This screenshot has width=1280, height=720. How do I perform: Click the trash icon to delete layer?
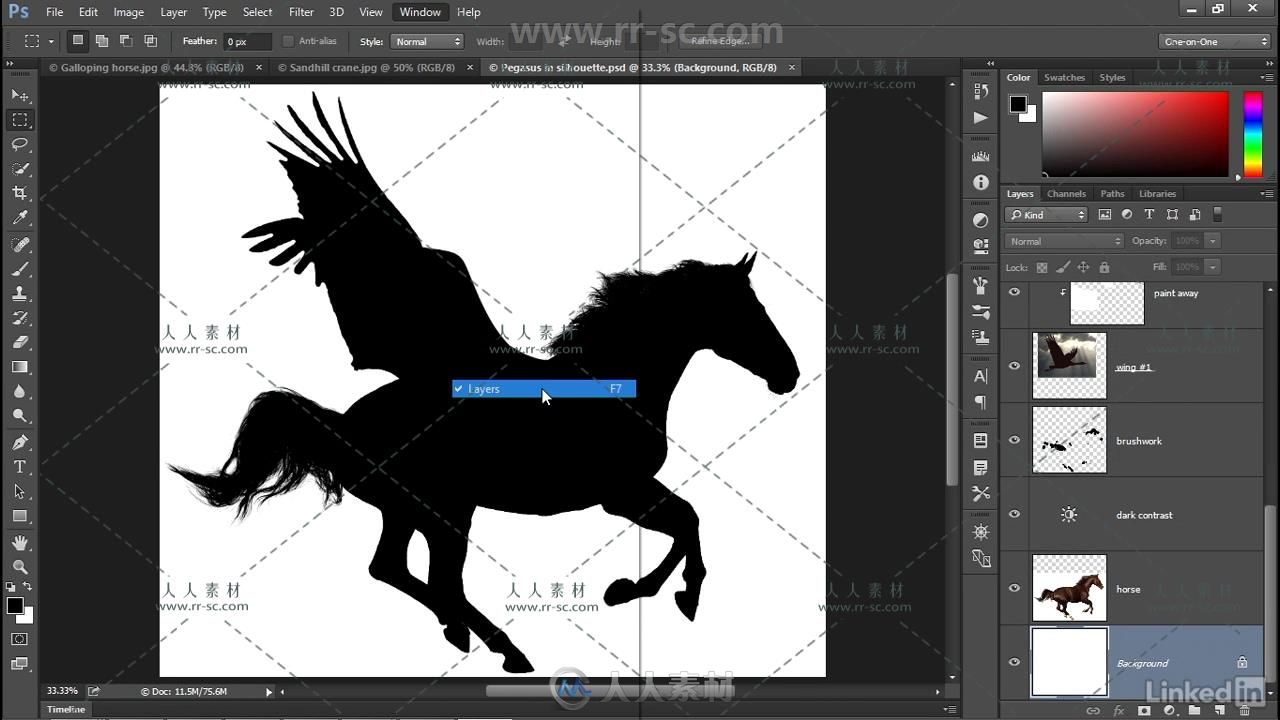tap(1244, 710)
